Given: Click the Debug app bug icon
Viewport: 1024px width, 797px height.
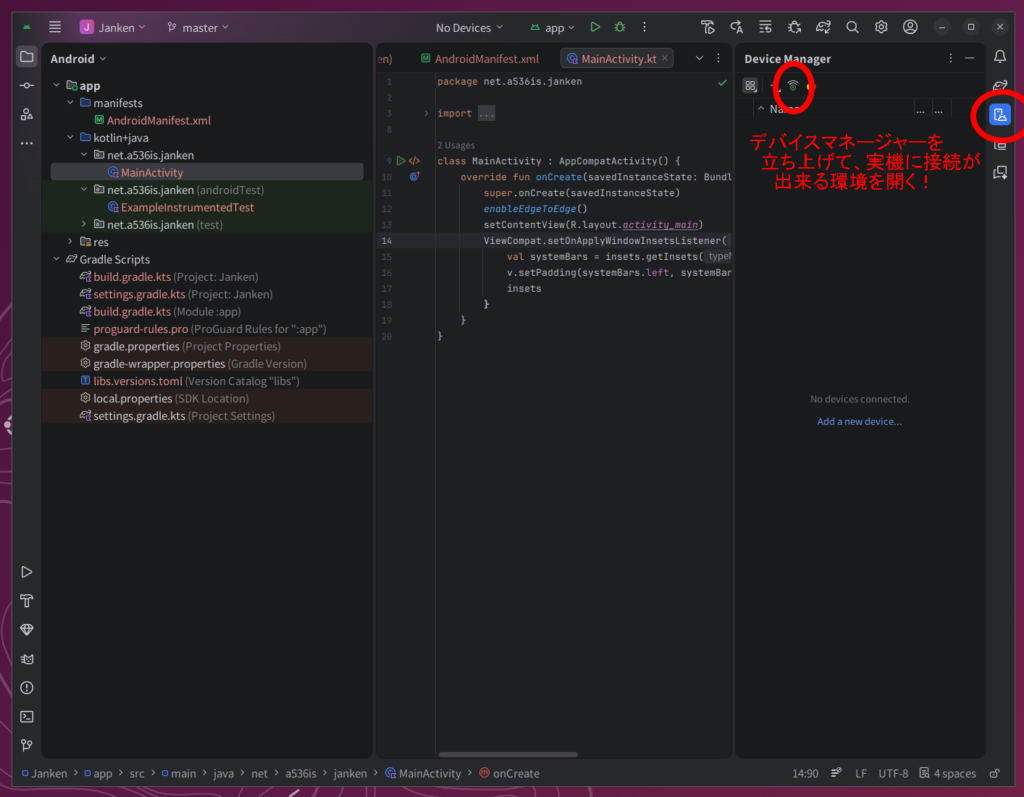Looking at the screenshot, I should coord(620,28).
